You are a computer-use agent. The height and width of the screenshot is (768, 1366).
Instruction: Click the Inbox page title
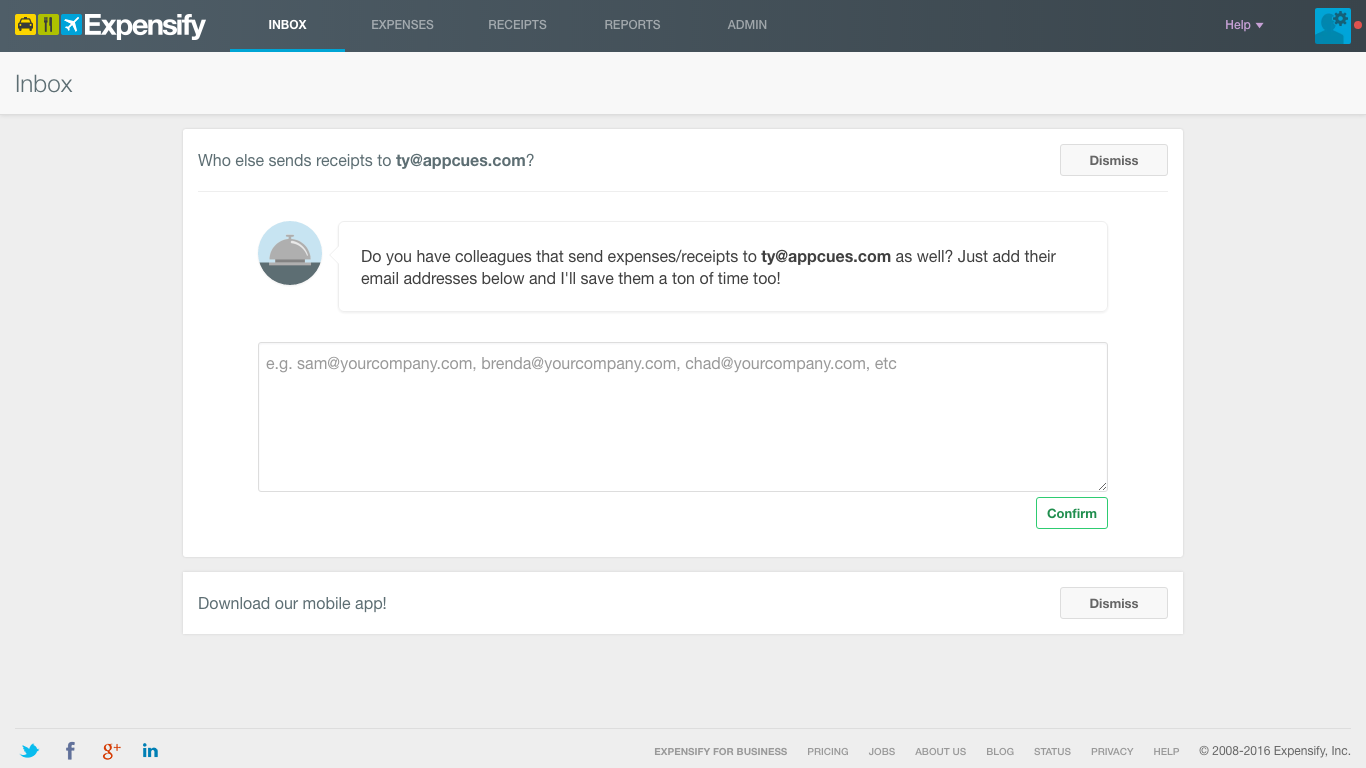(44, 84)
